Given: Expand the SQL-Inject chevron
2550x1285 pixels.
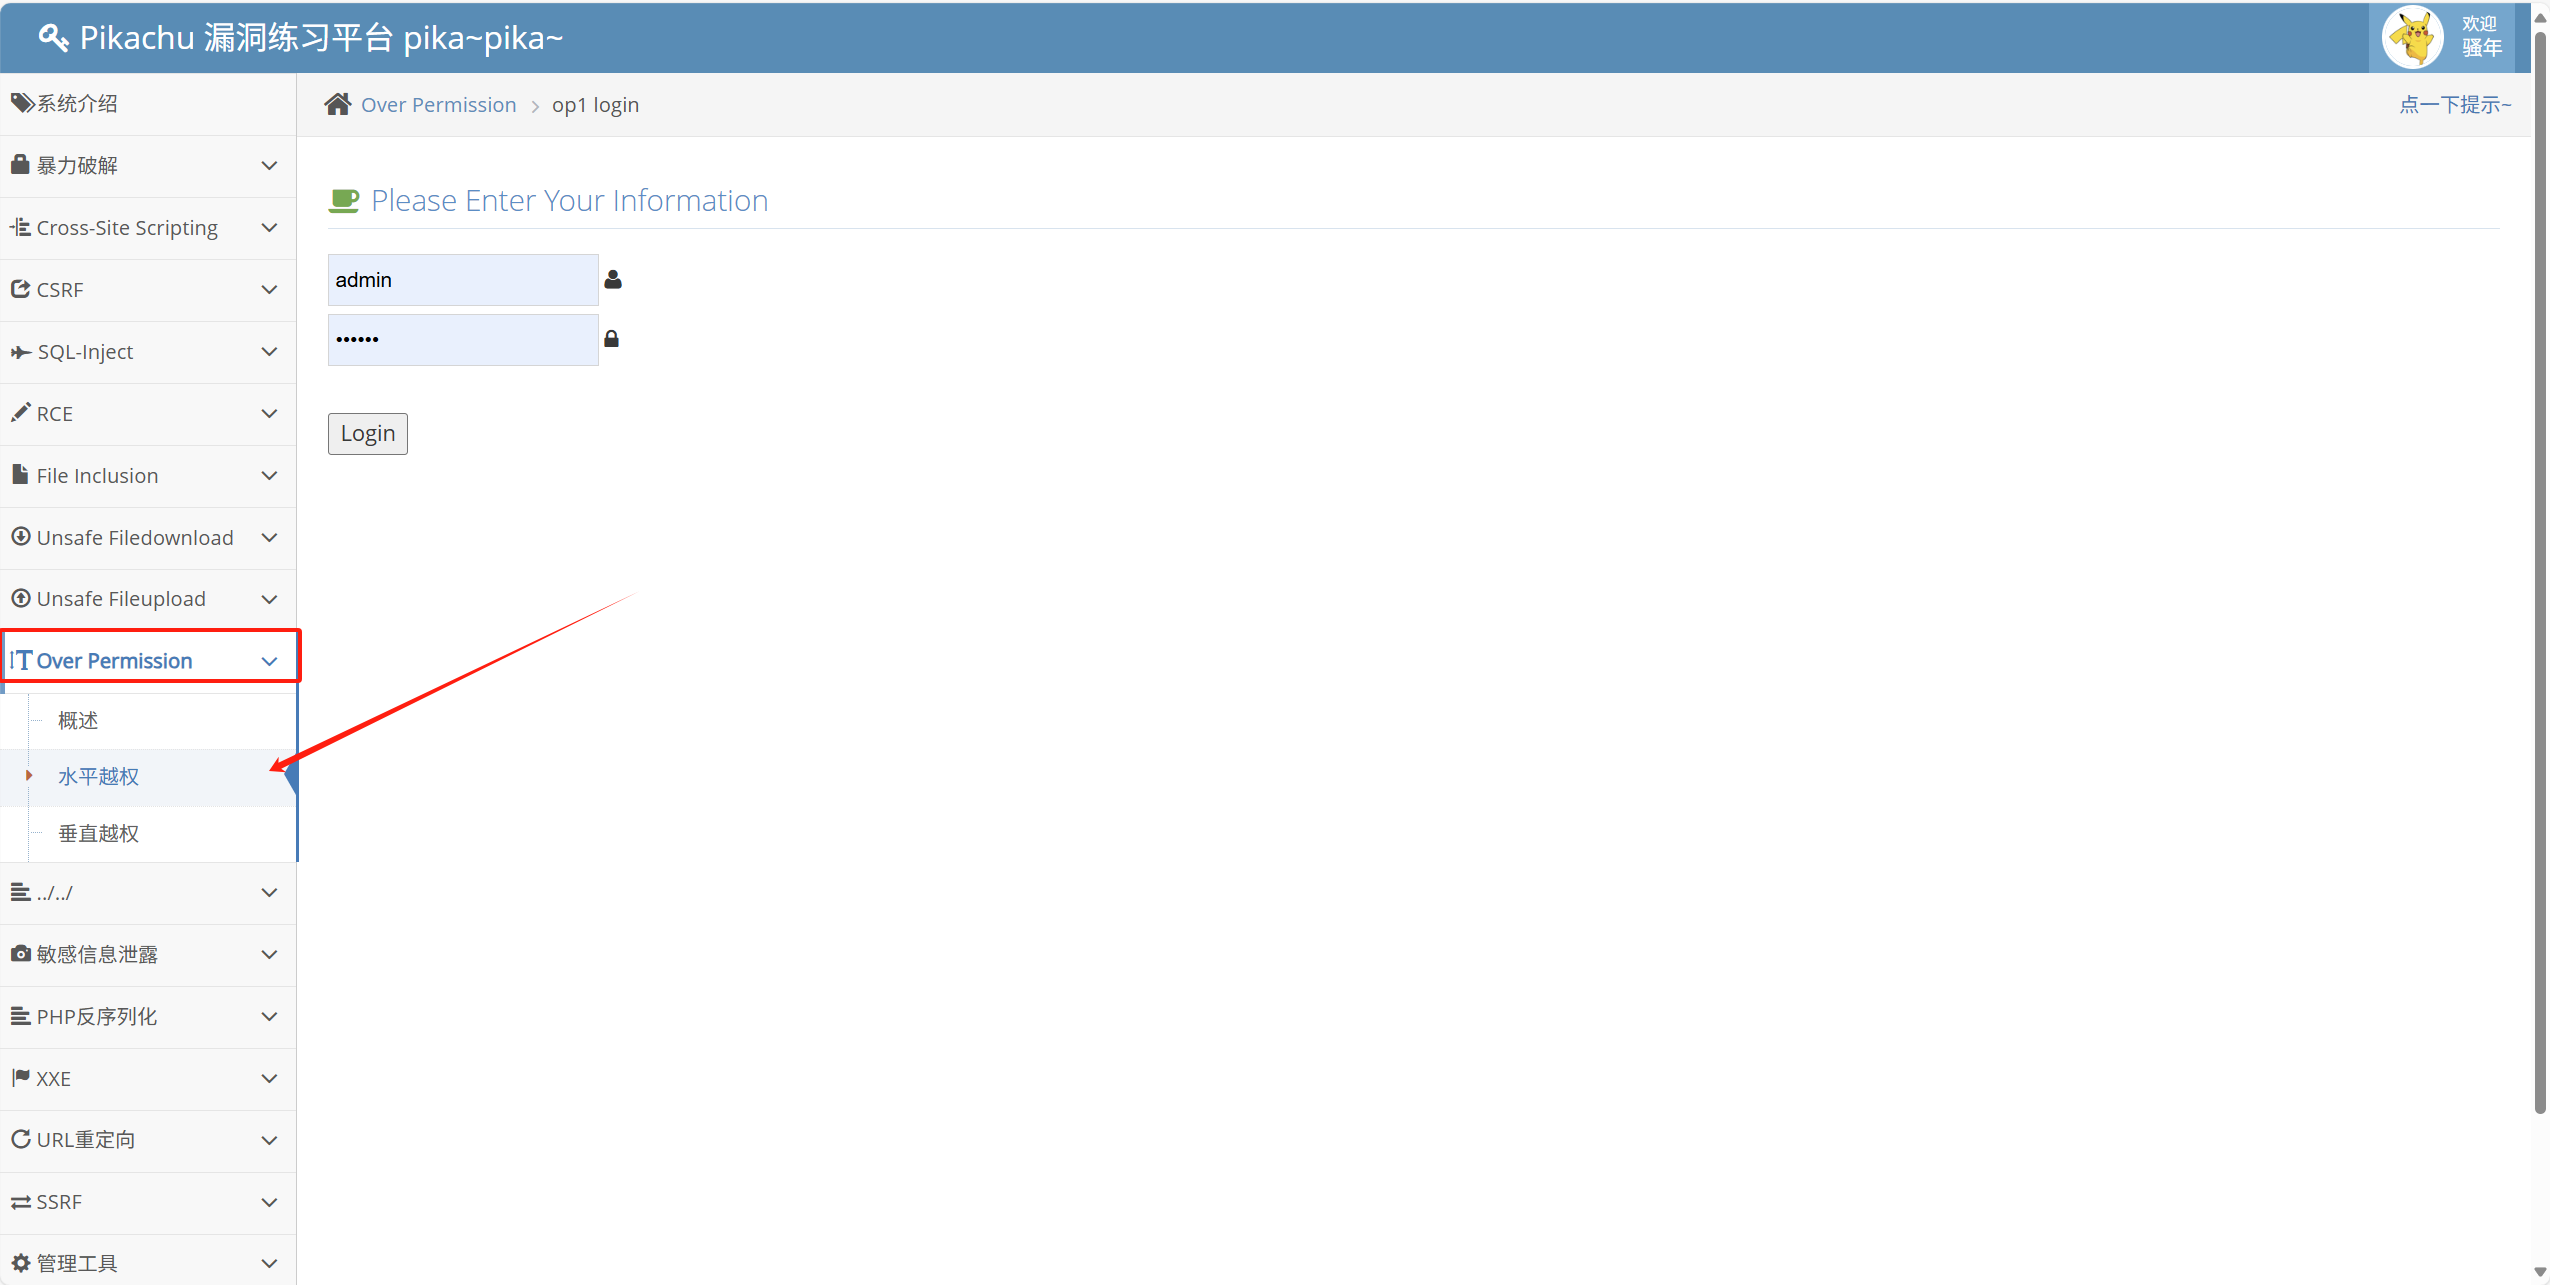Looking at the screenshot, I should click(269, 352).
